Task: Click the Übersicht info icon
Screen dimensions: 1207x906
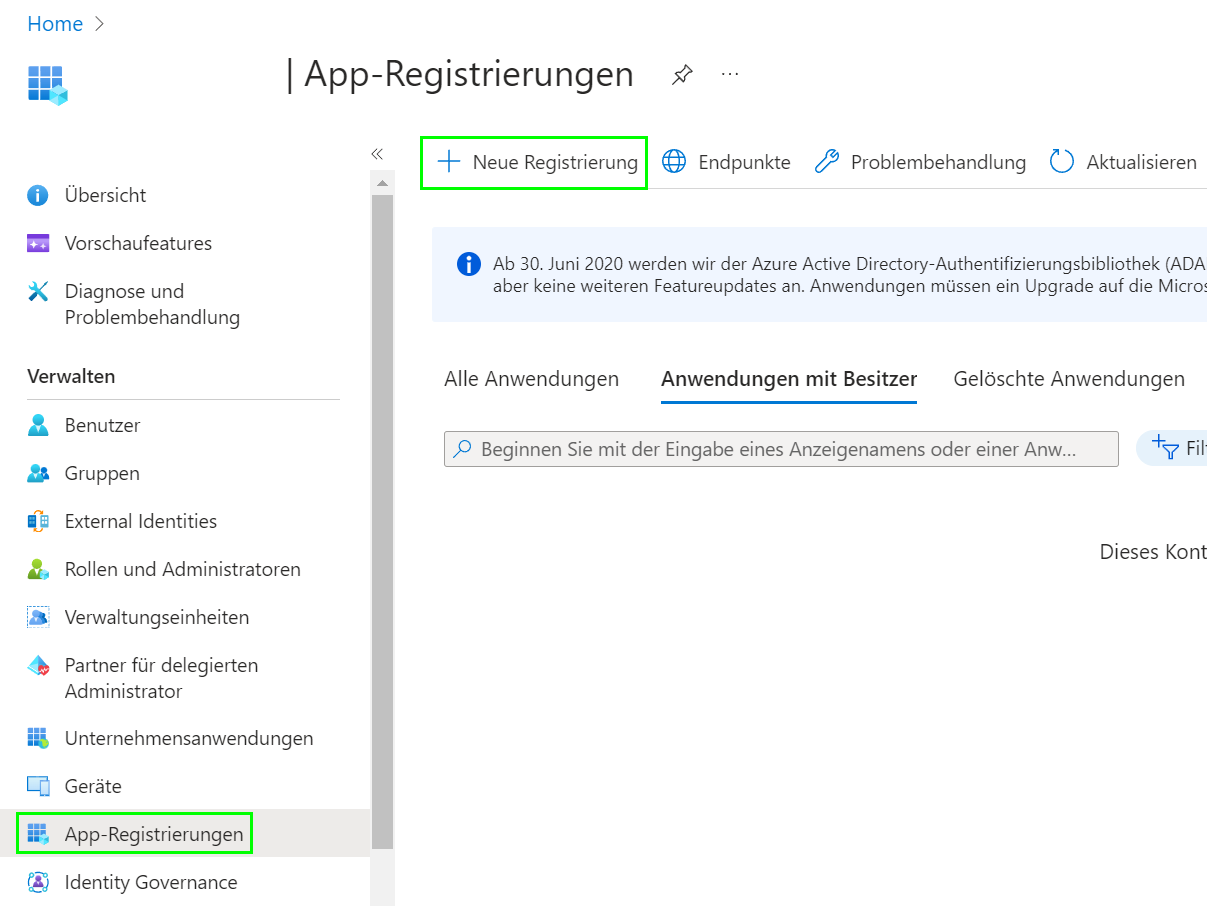Action: click(38, 195)
